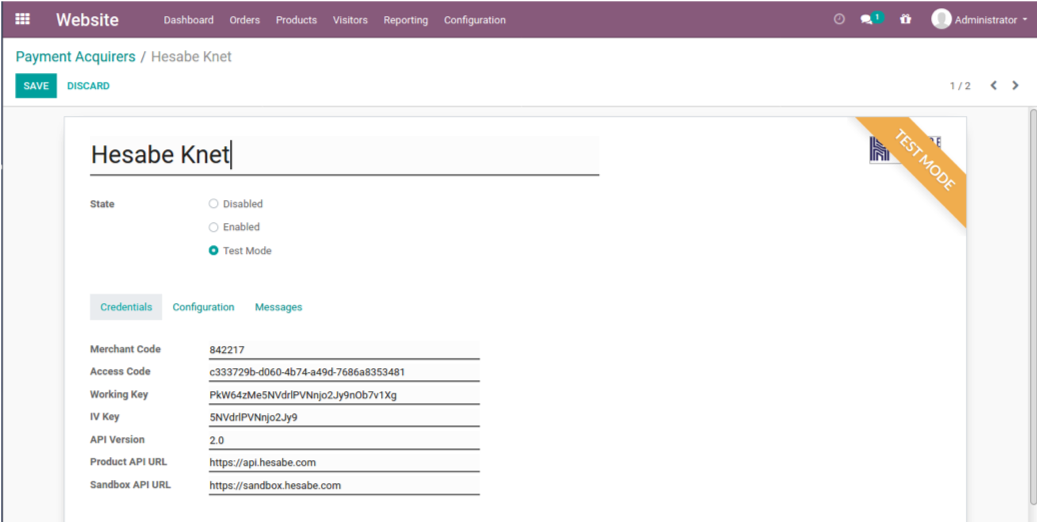Open the apps grid menu icon
Viewport: 1037px width, 522px height.
(22, 19)
